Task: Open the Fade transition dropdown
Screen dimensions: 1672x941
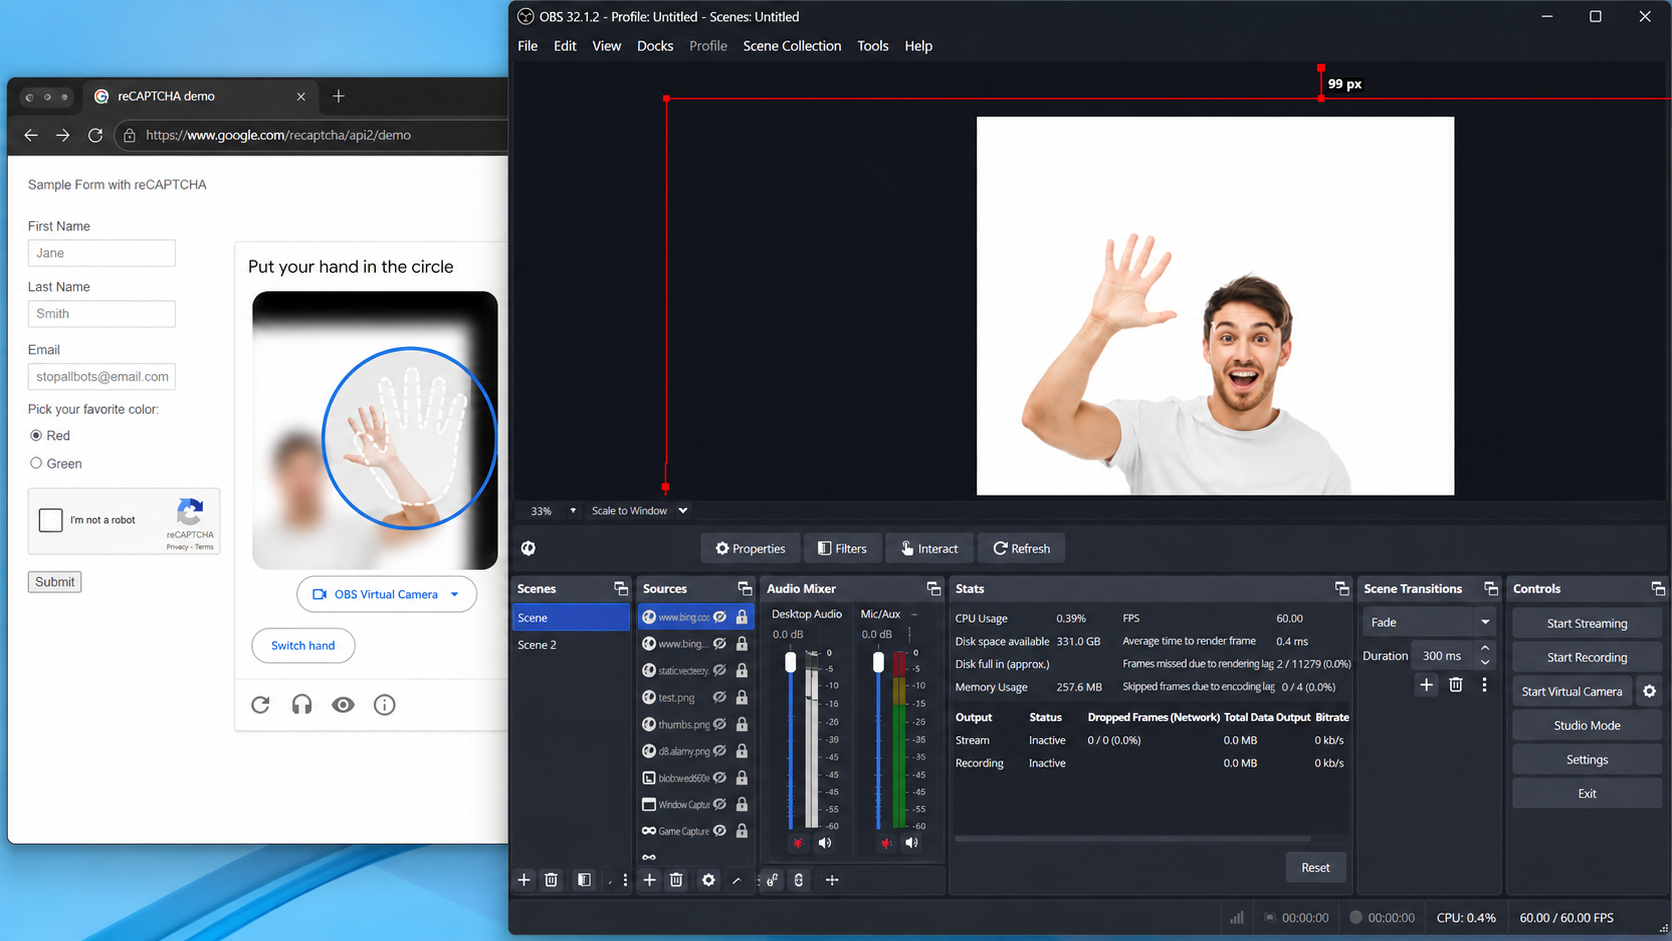Action: click(1428, 622)
